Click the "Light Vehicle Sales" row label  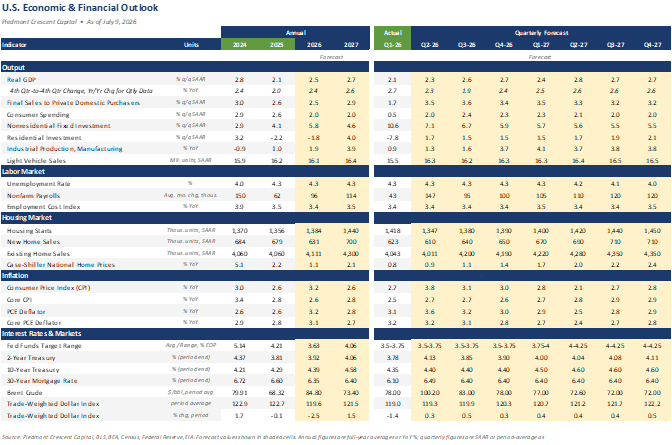(36, 161)
